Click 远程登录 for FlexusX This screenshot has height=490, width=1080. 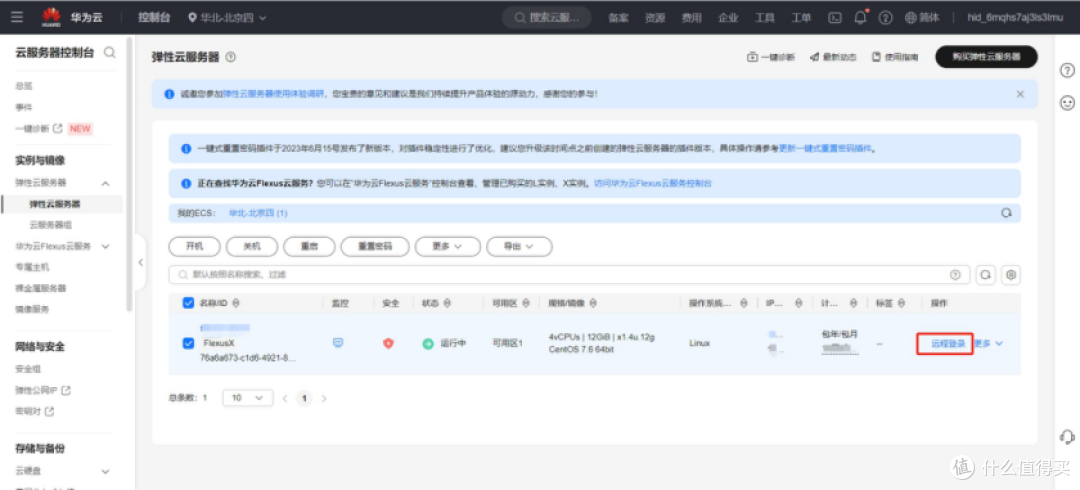click(948, 343)
